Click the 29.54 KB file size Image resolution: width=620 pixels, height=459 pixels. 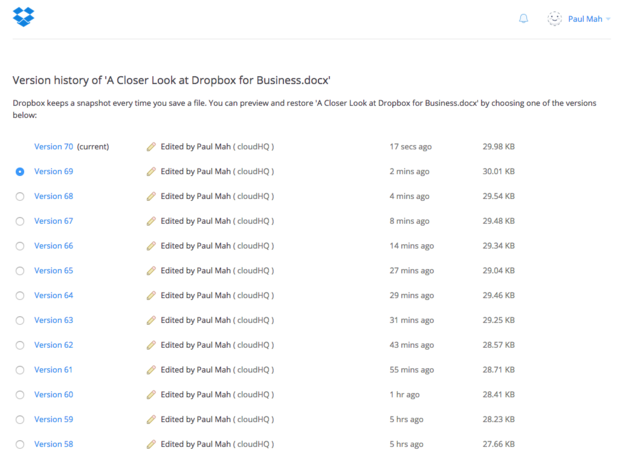click(499, 196)
